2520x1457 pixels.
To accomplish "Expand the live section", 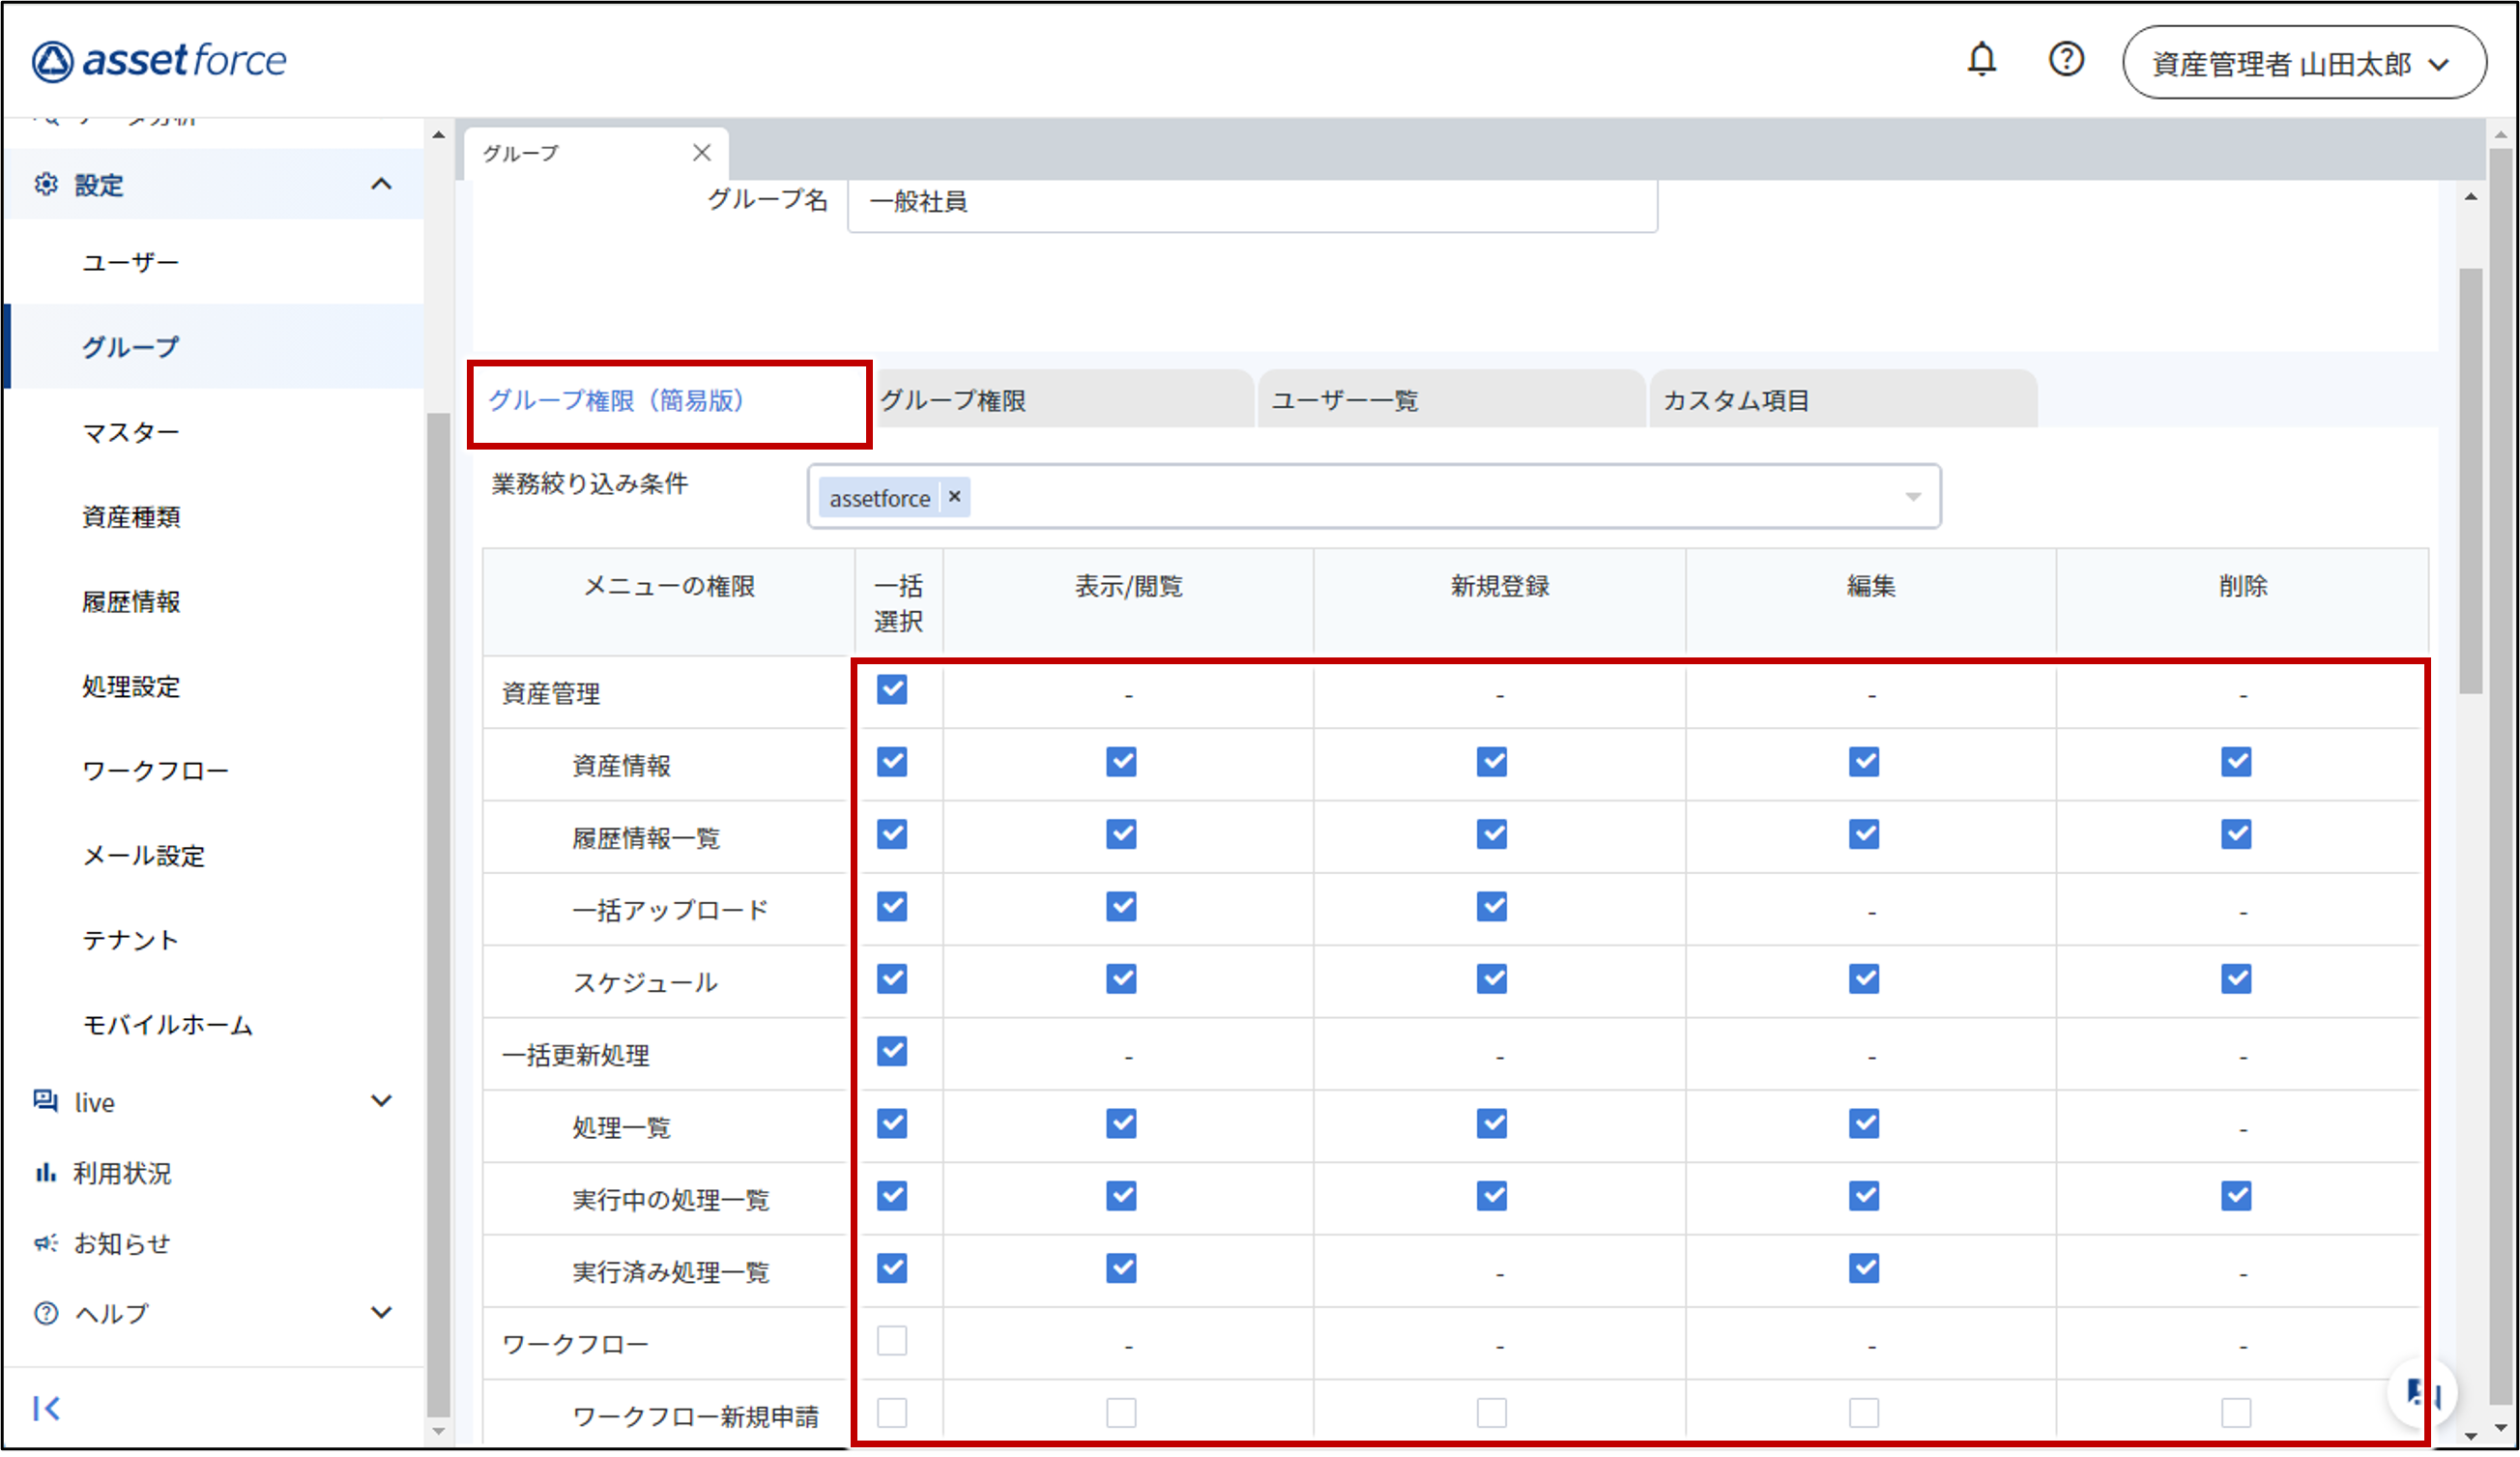I will pyautogui.click(x=381, y=1101).
